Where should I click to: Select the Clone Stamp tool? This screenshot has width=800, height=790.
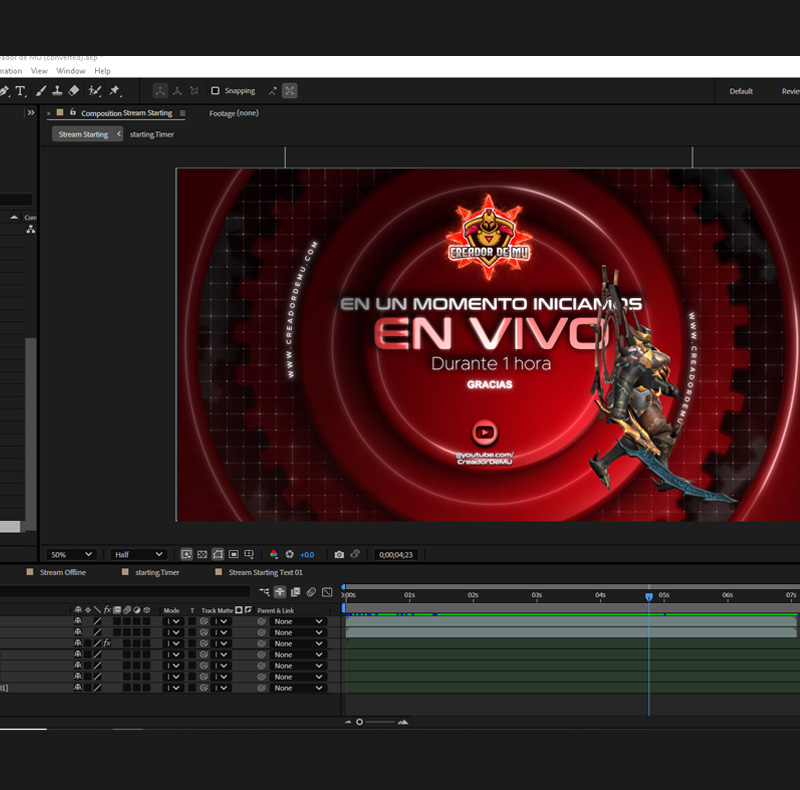pyautogui.click(x=57, y=91)
